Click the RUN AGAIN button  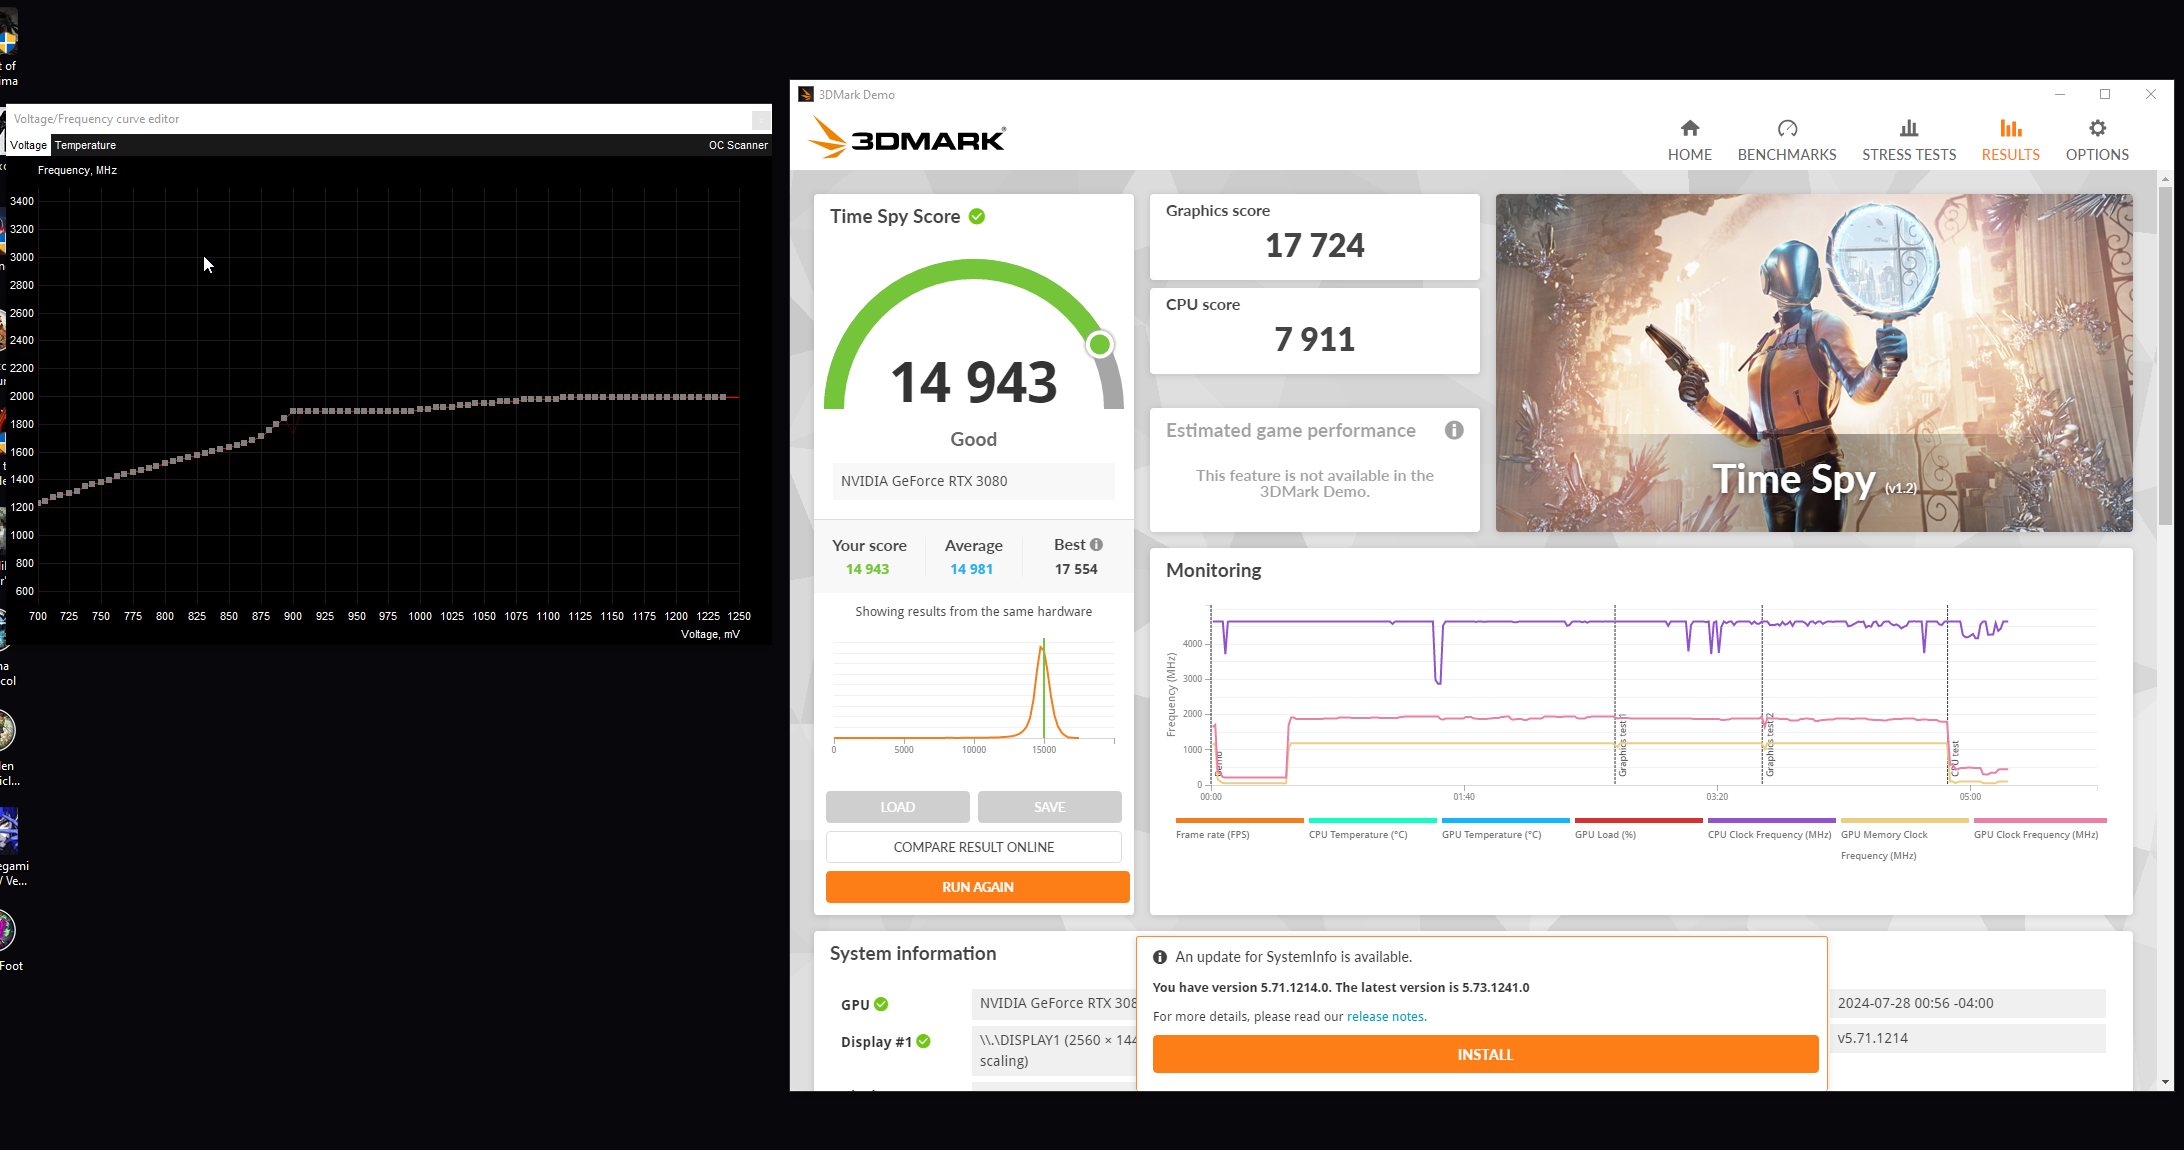tap(977, 887)
